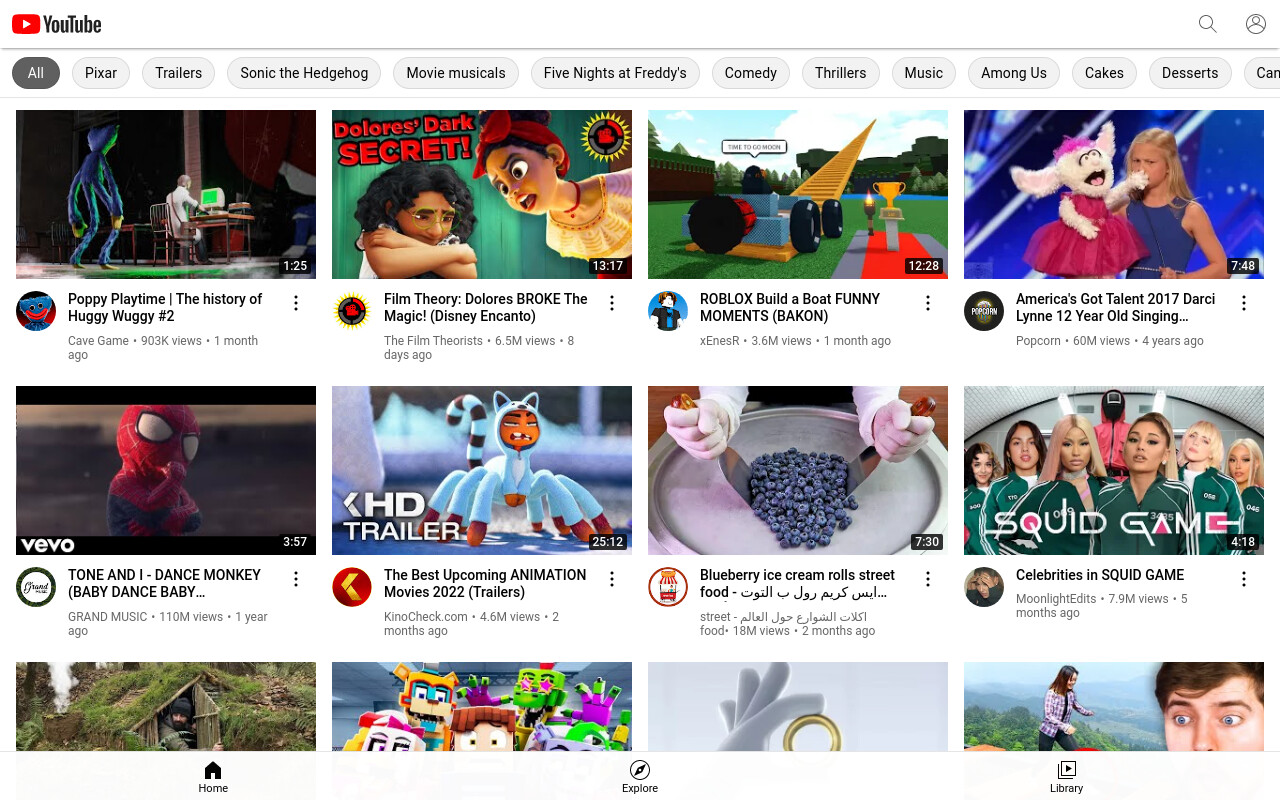Select the Desserts filter chip
Viewport: 1280px width, 800px height.
point(1190,73)
